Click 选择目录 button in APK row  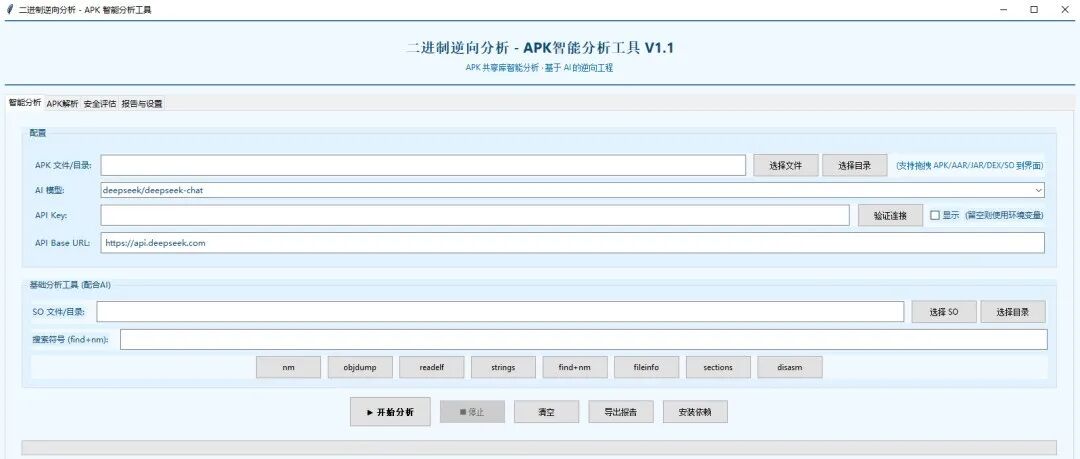click(x=854, y=165)
